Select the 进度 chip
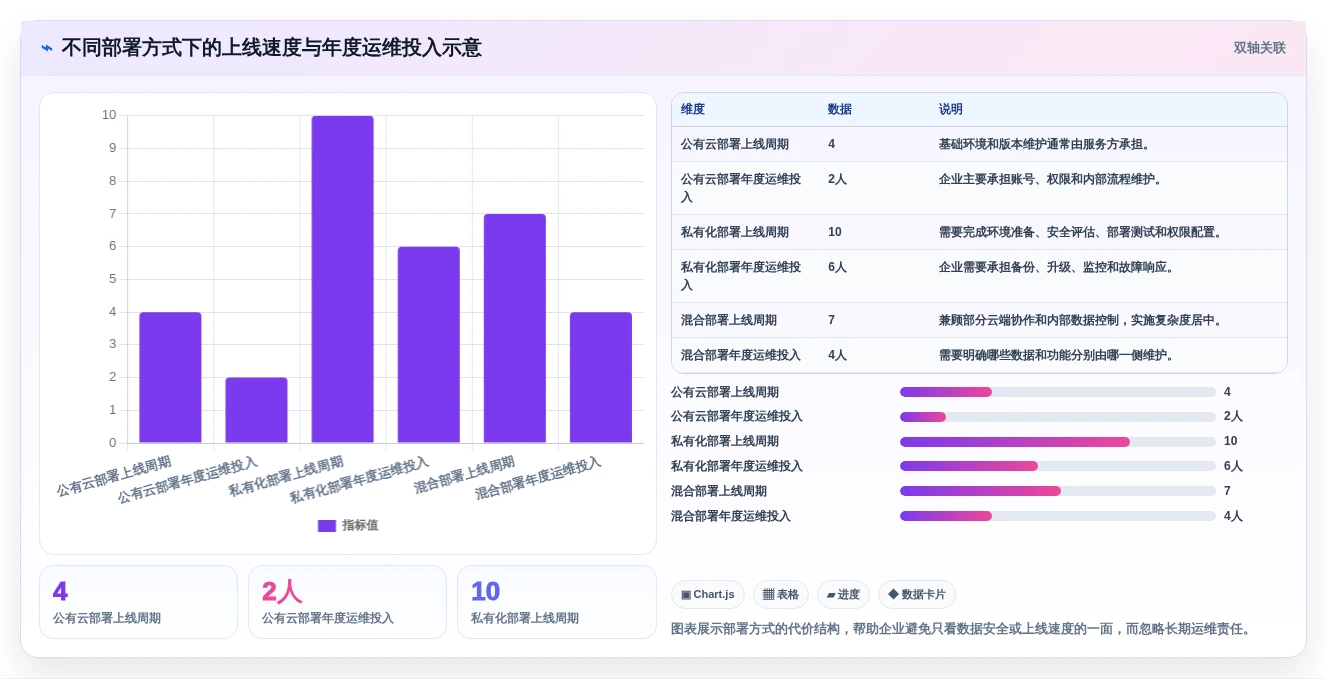 pos(843,595)
